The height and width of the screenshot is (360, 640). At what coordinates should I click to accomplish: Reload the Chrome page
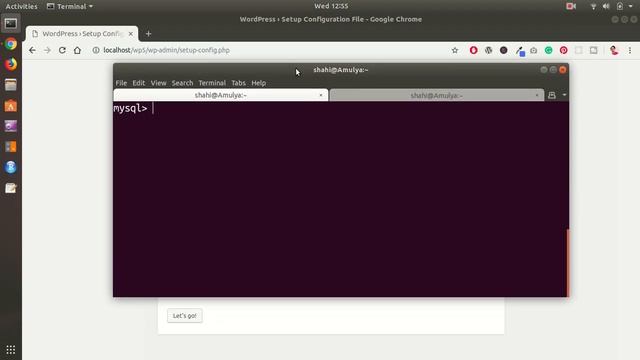click(x=62, y=50)
